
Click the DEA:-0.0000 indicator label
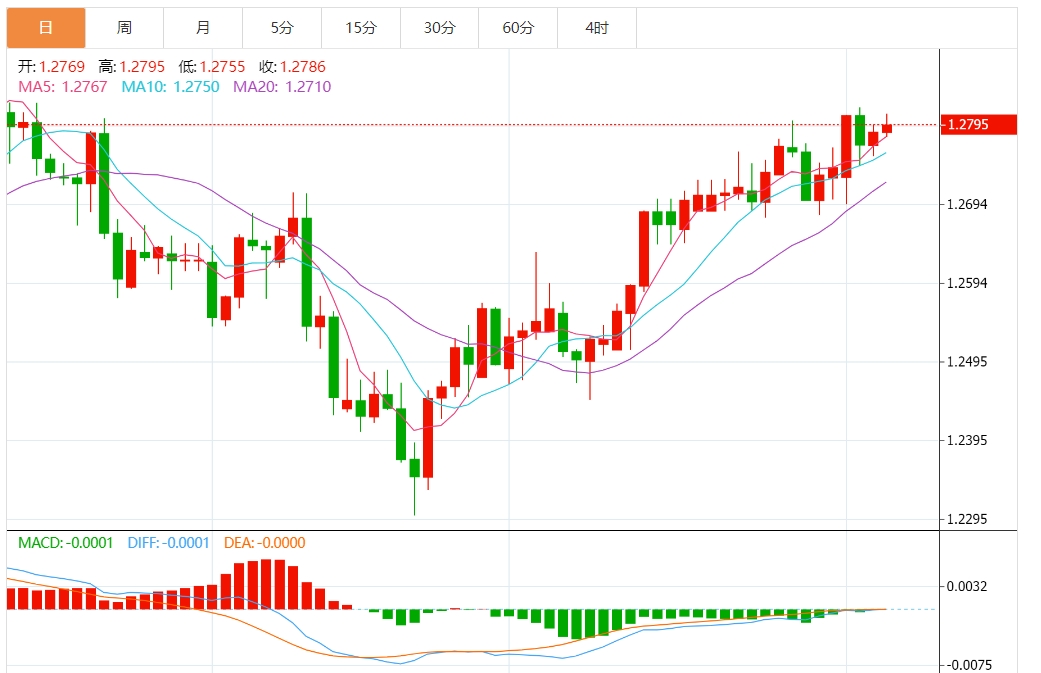(x=264, y=543)
